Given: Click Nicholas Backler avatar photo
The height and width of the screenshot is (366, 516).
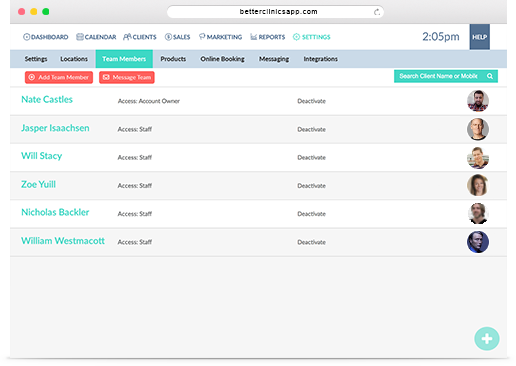Looking at the screenshot, I should 478,213.
